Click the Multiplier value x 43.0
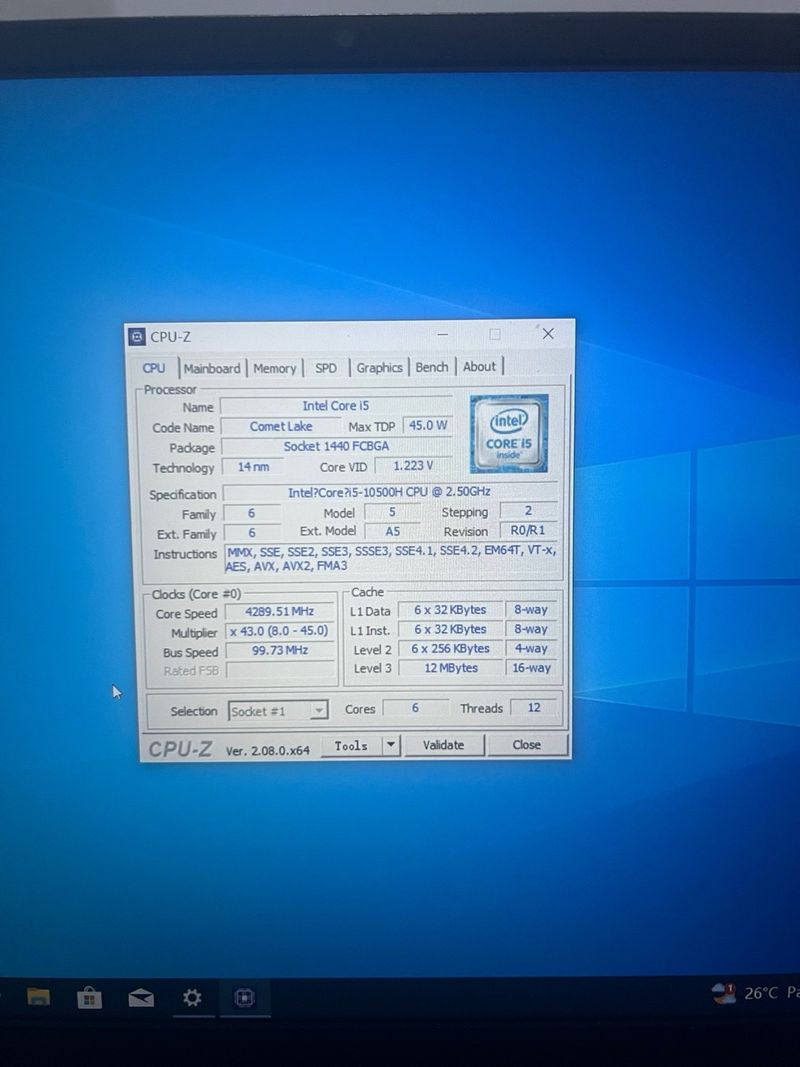800x1067 pixels. click(x=280, y=631)
